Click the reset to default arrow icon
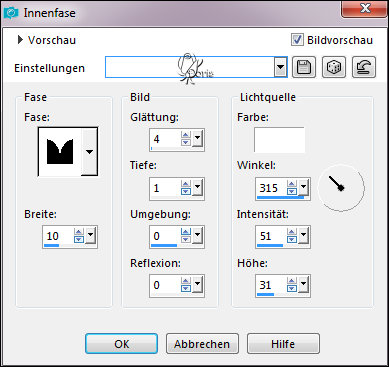 click(x=364, y=67)
